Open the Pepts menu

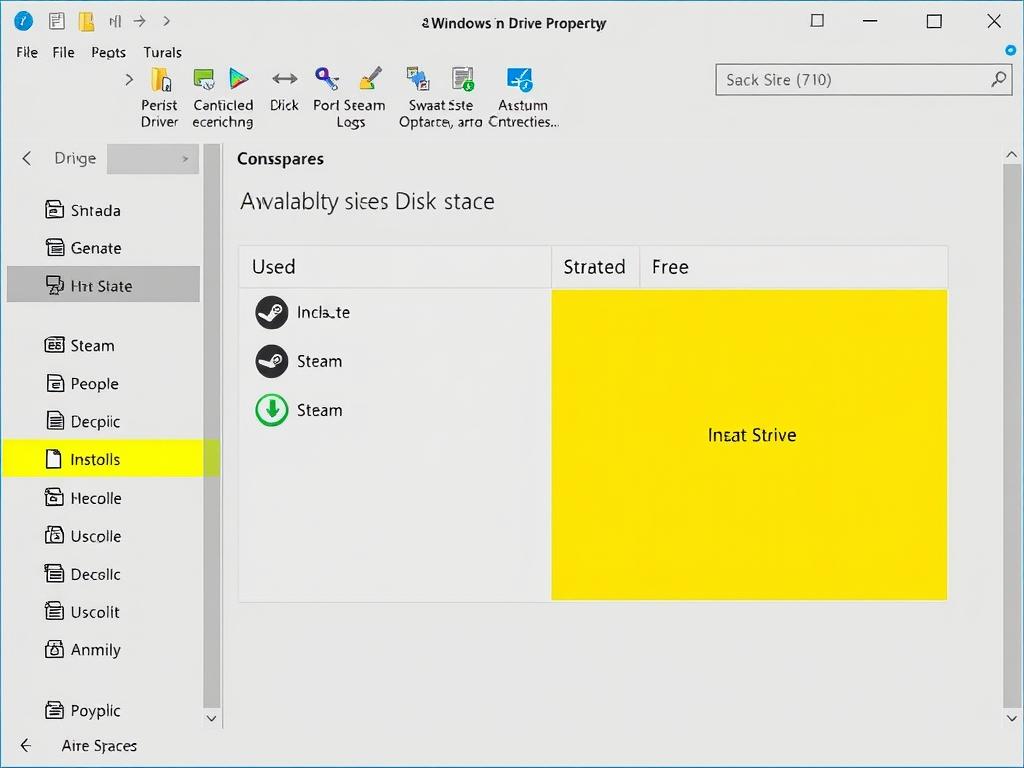pos(108,52)
